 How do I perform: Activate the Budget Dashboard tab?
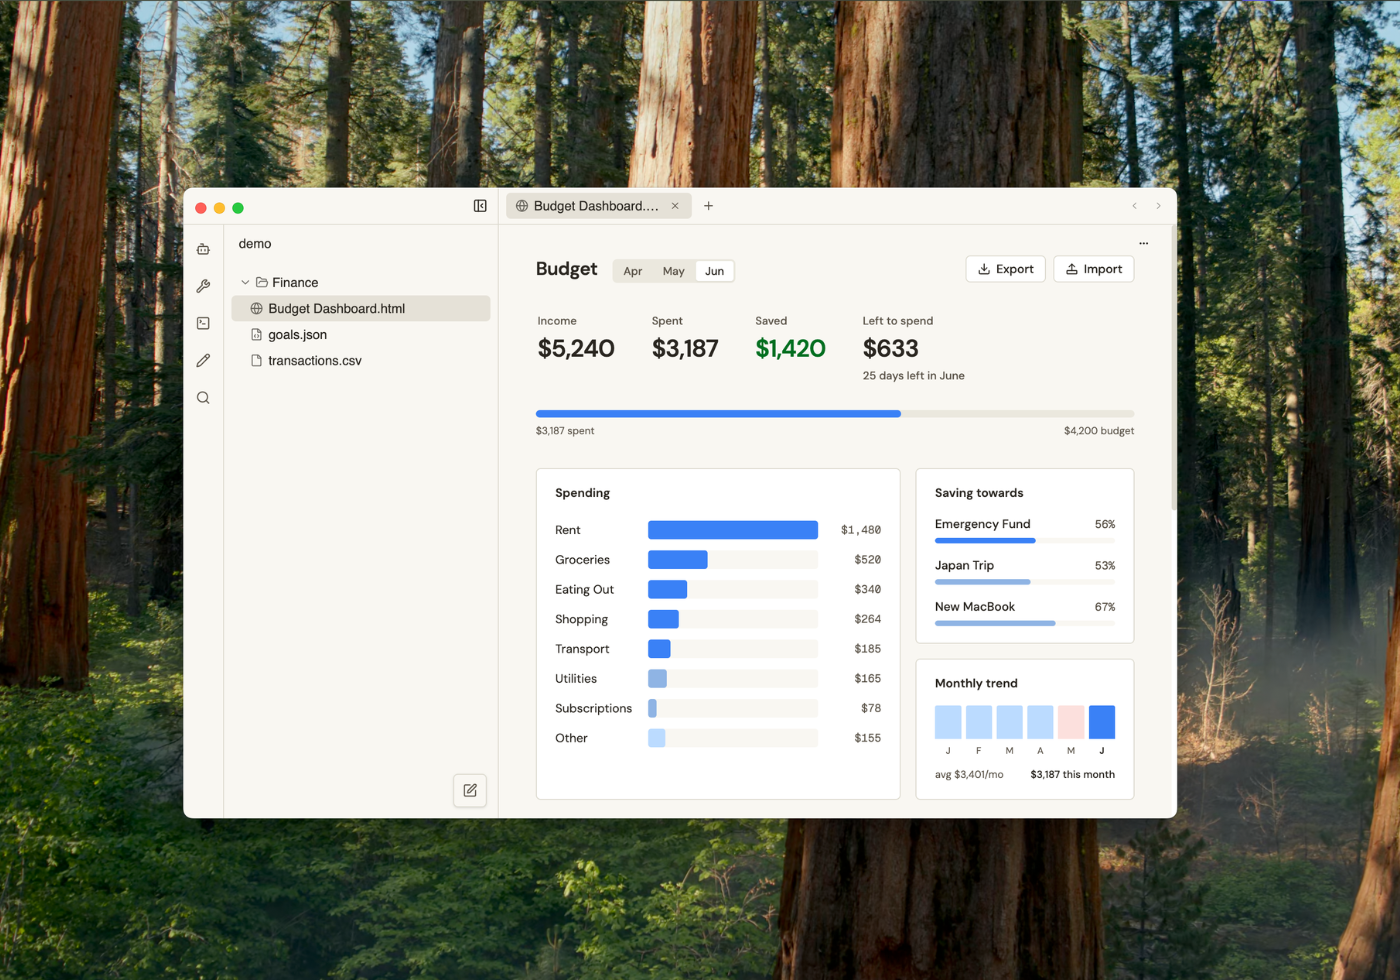pyautogui.click(x=596, y=206)
